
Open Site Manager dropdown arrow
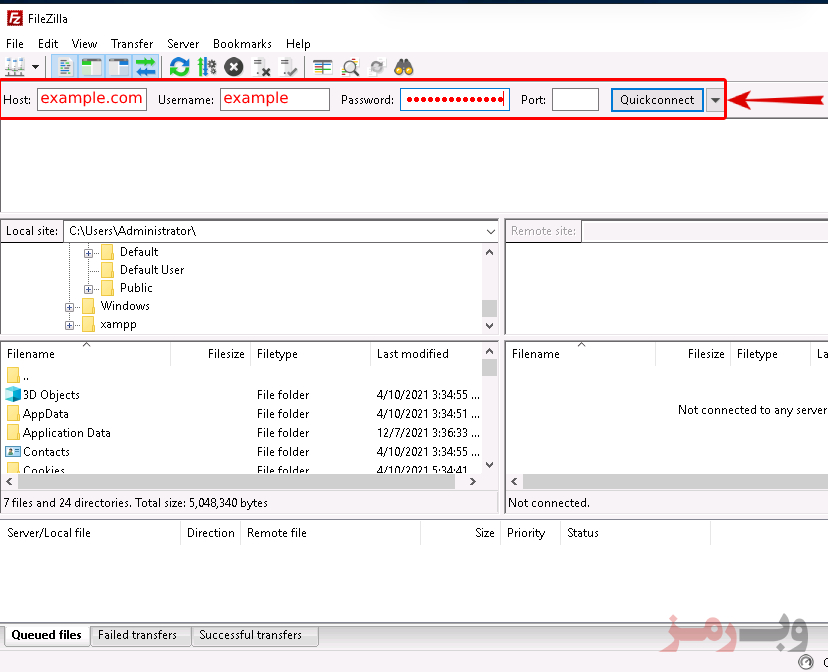point(35,67)
